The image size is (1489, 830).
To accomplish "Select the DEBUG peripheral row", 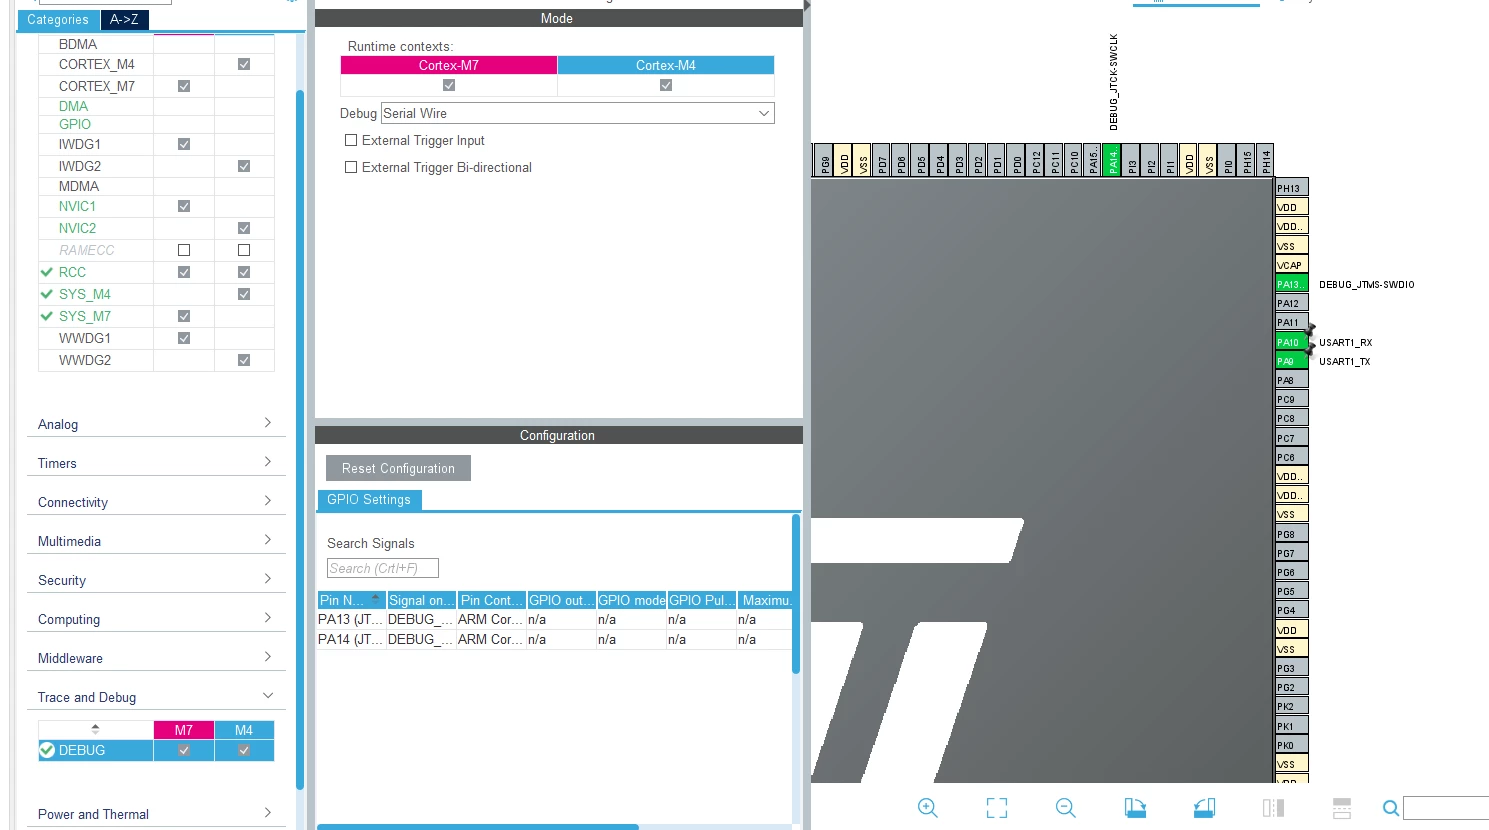I will 156,750.
